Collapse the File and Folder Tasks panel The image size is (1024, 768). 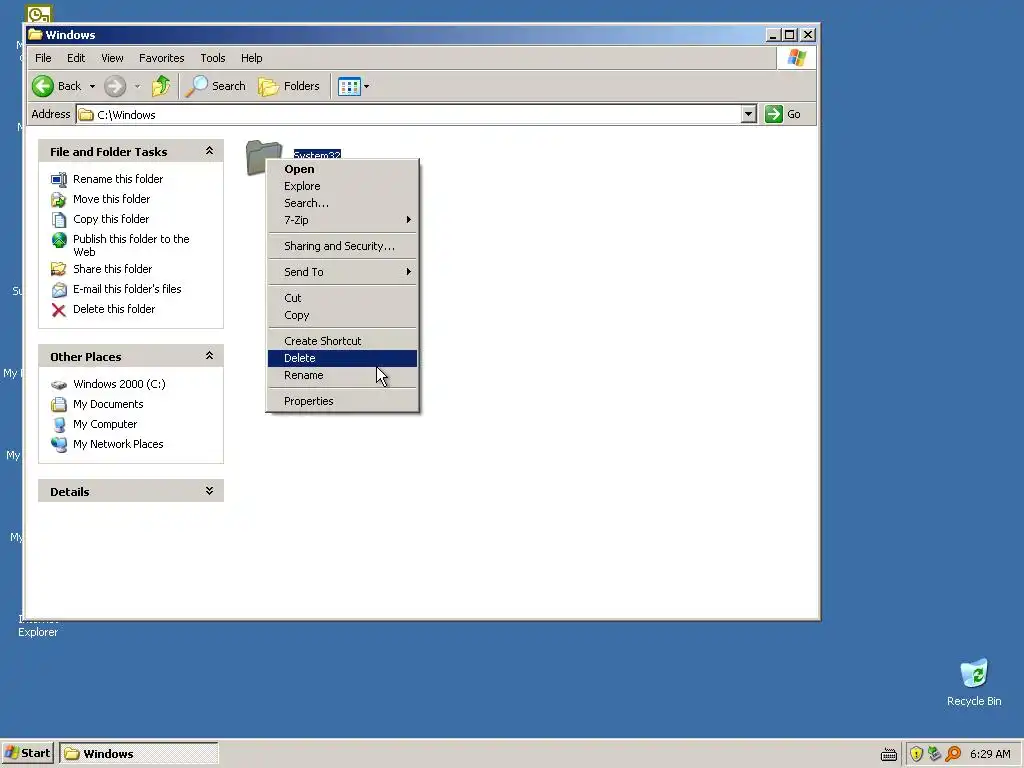[x=209, y=151]
